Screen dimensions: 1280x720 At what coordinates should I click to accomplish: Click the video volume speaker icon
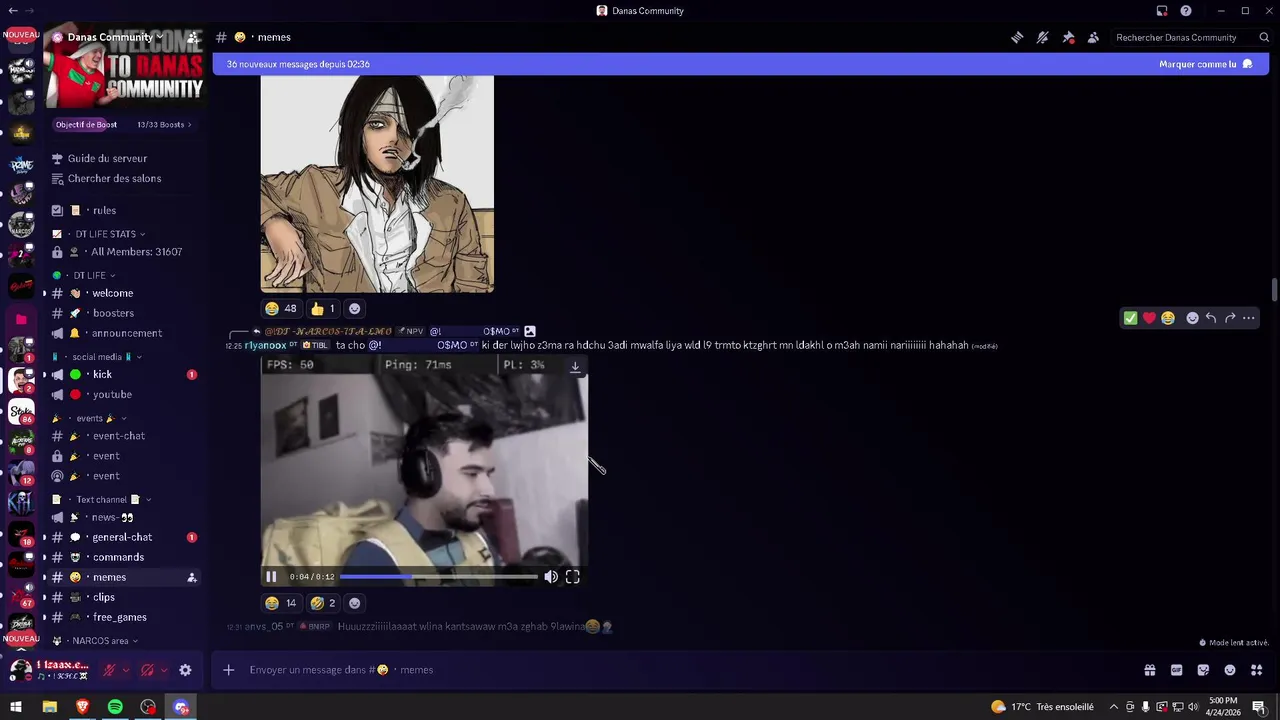551,577
